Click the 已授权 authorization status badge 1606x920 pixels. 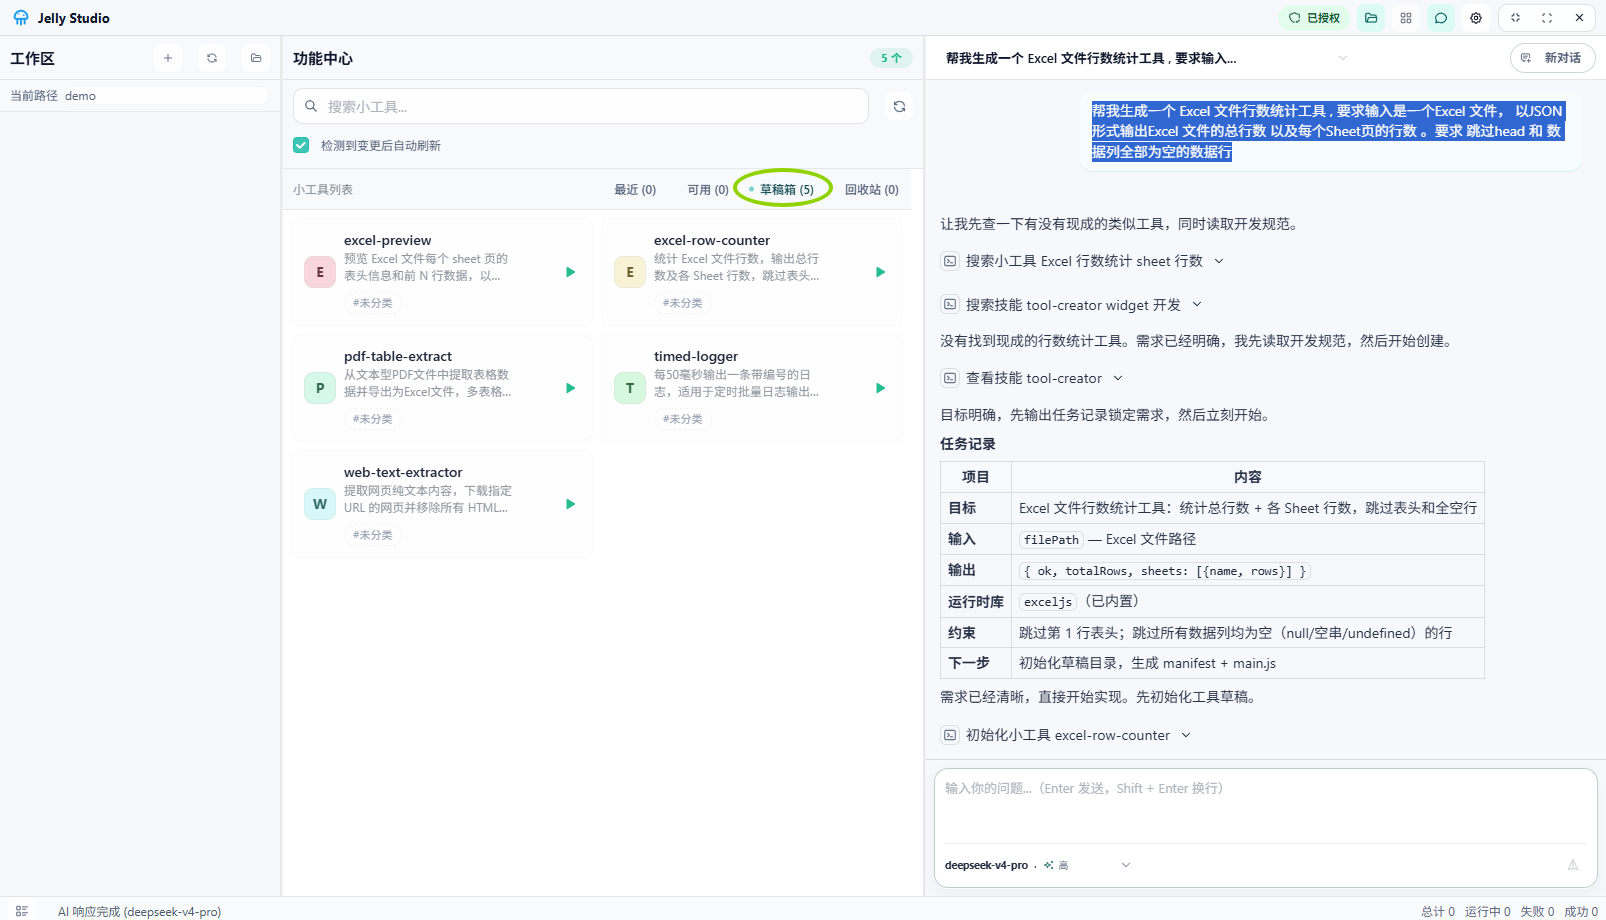click(x=1314, y=18)
